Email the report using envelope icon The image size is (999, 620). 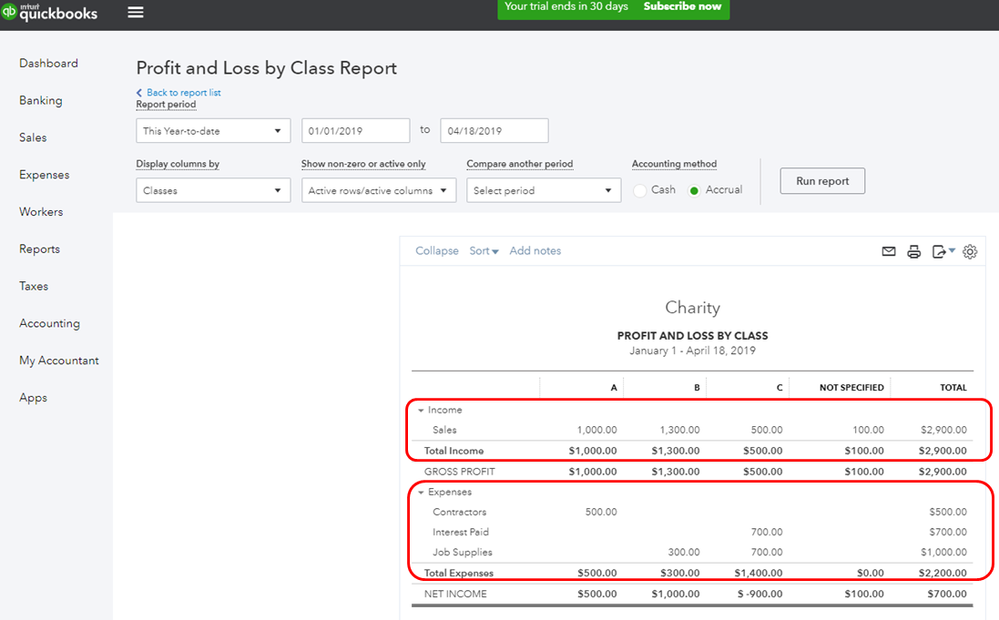coord(888,252)
